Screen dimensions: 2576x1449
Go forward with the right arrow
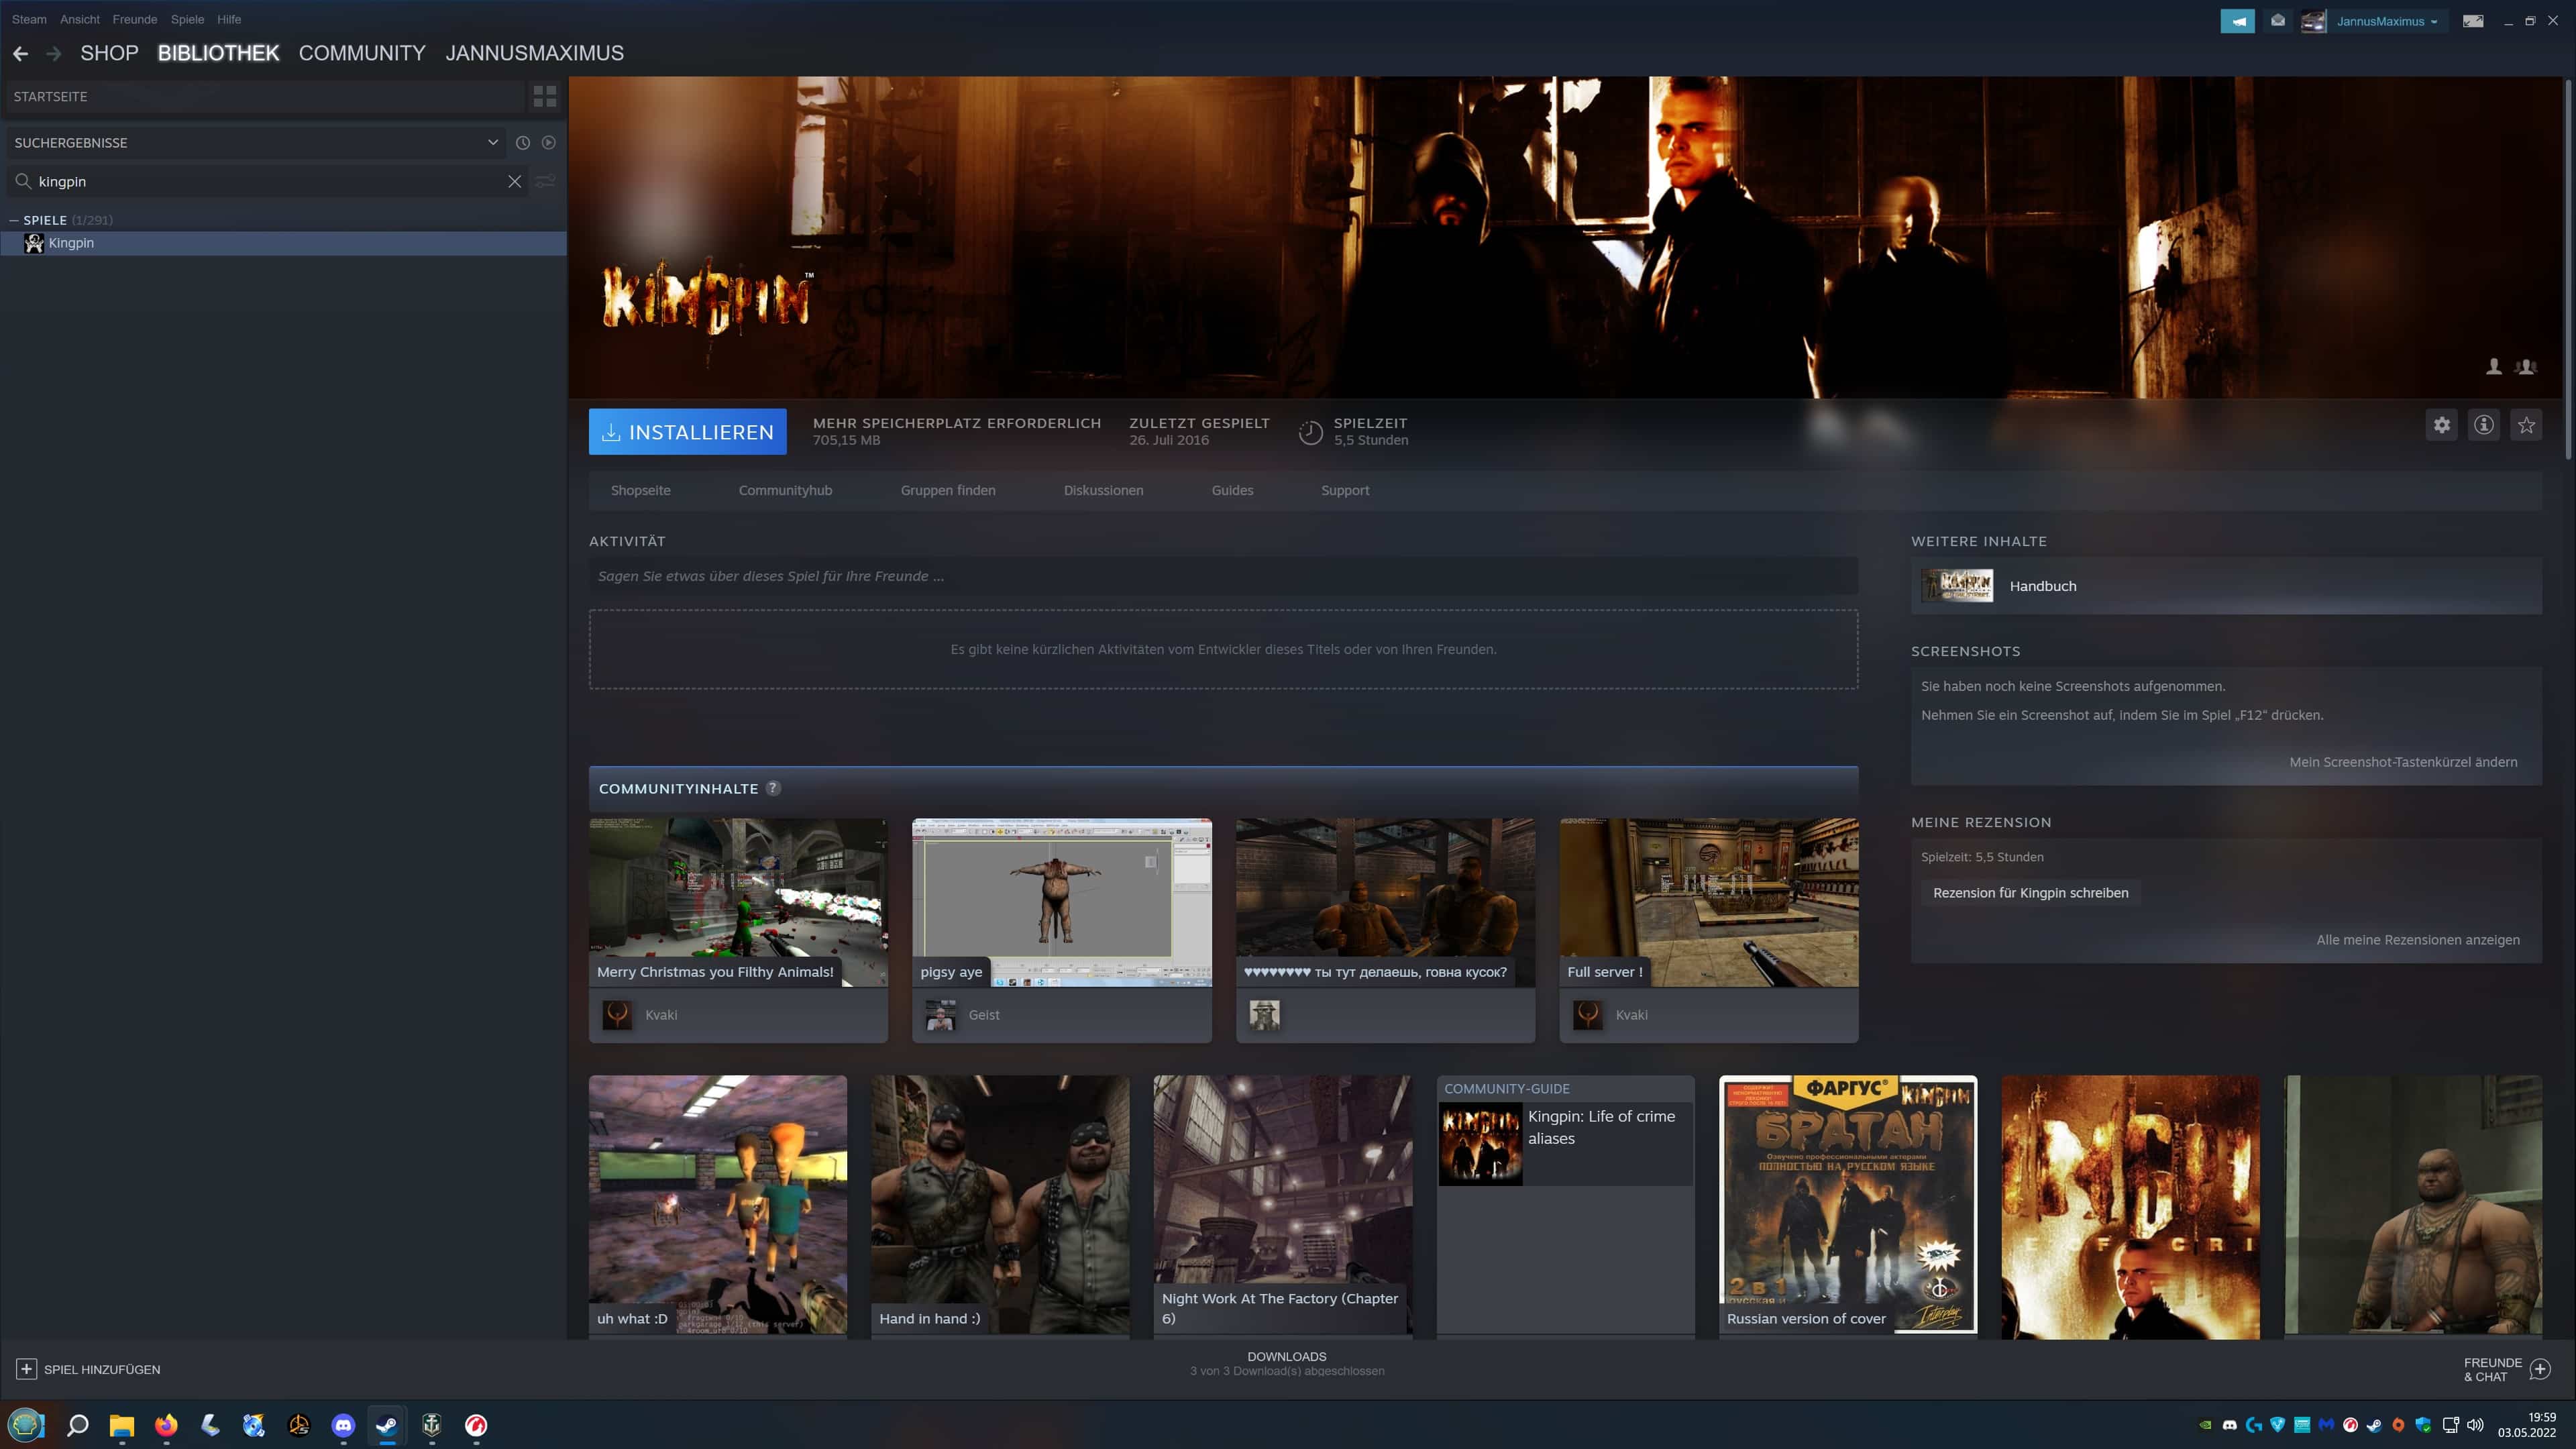pos(54,53)
